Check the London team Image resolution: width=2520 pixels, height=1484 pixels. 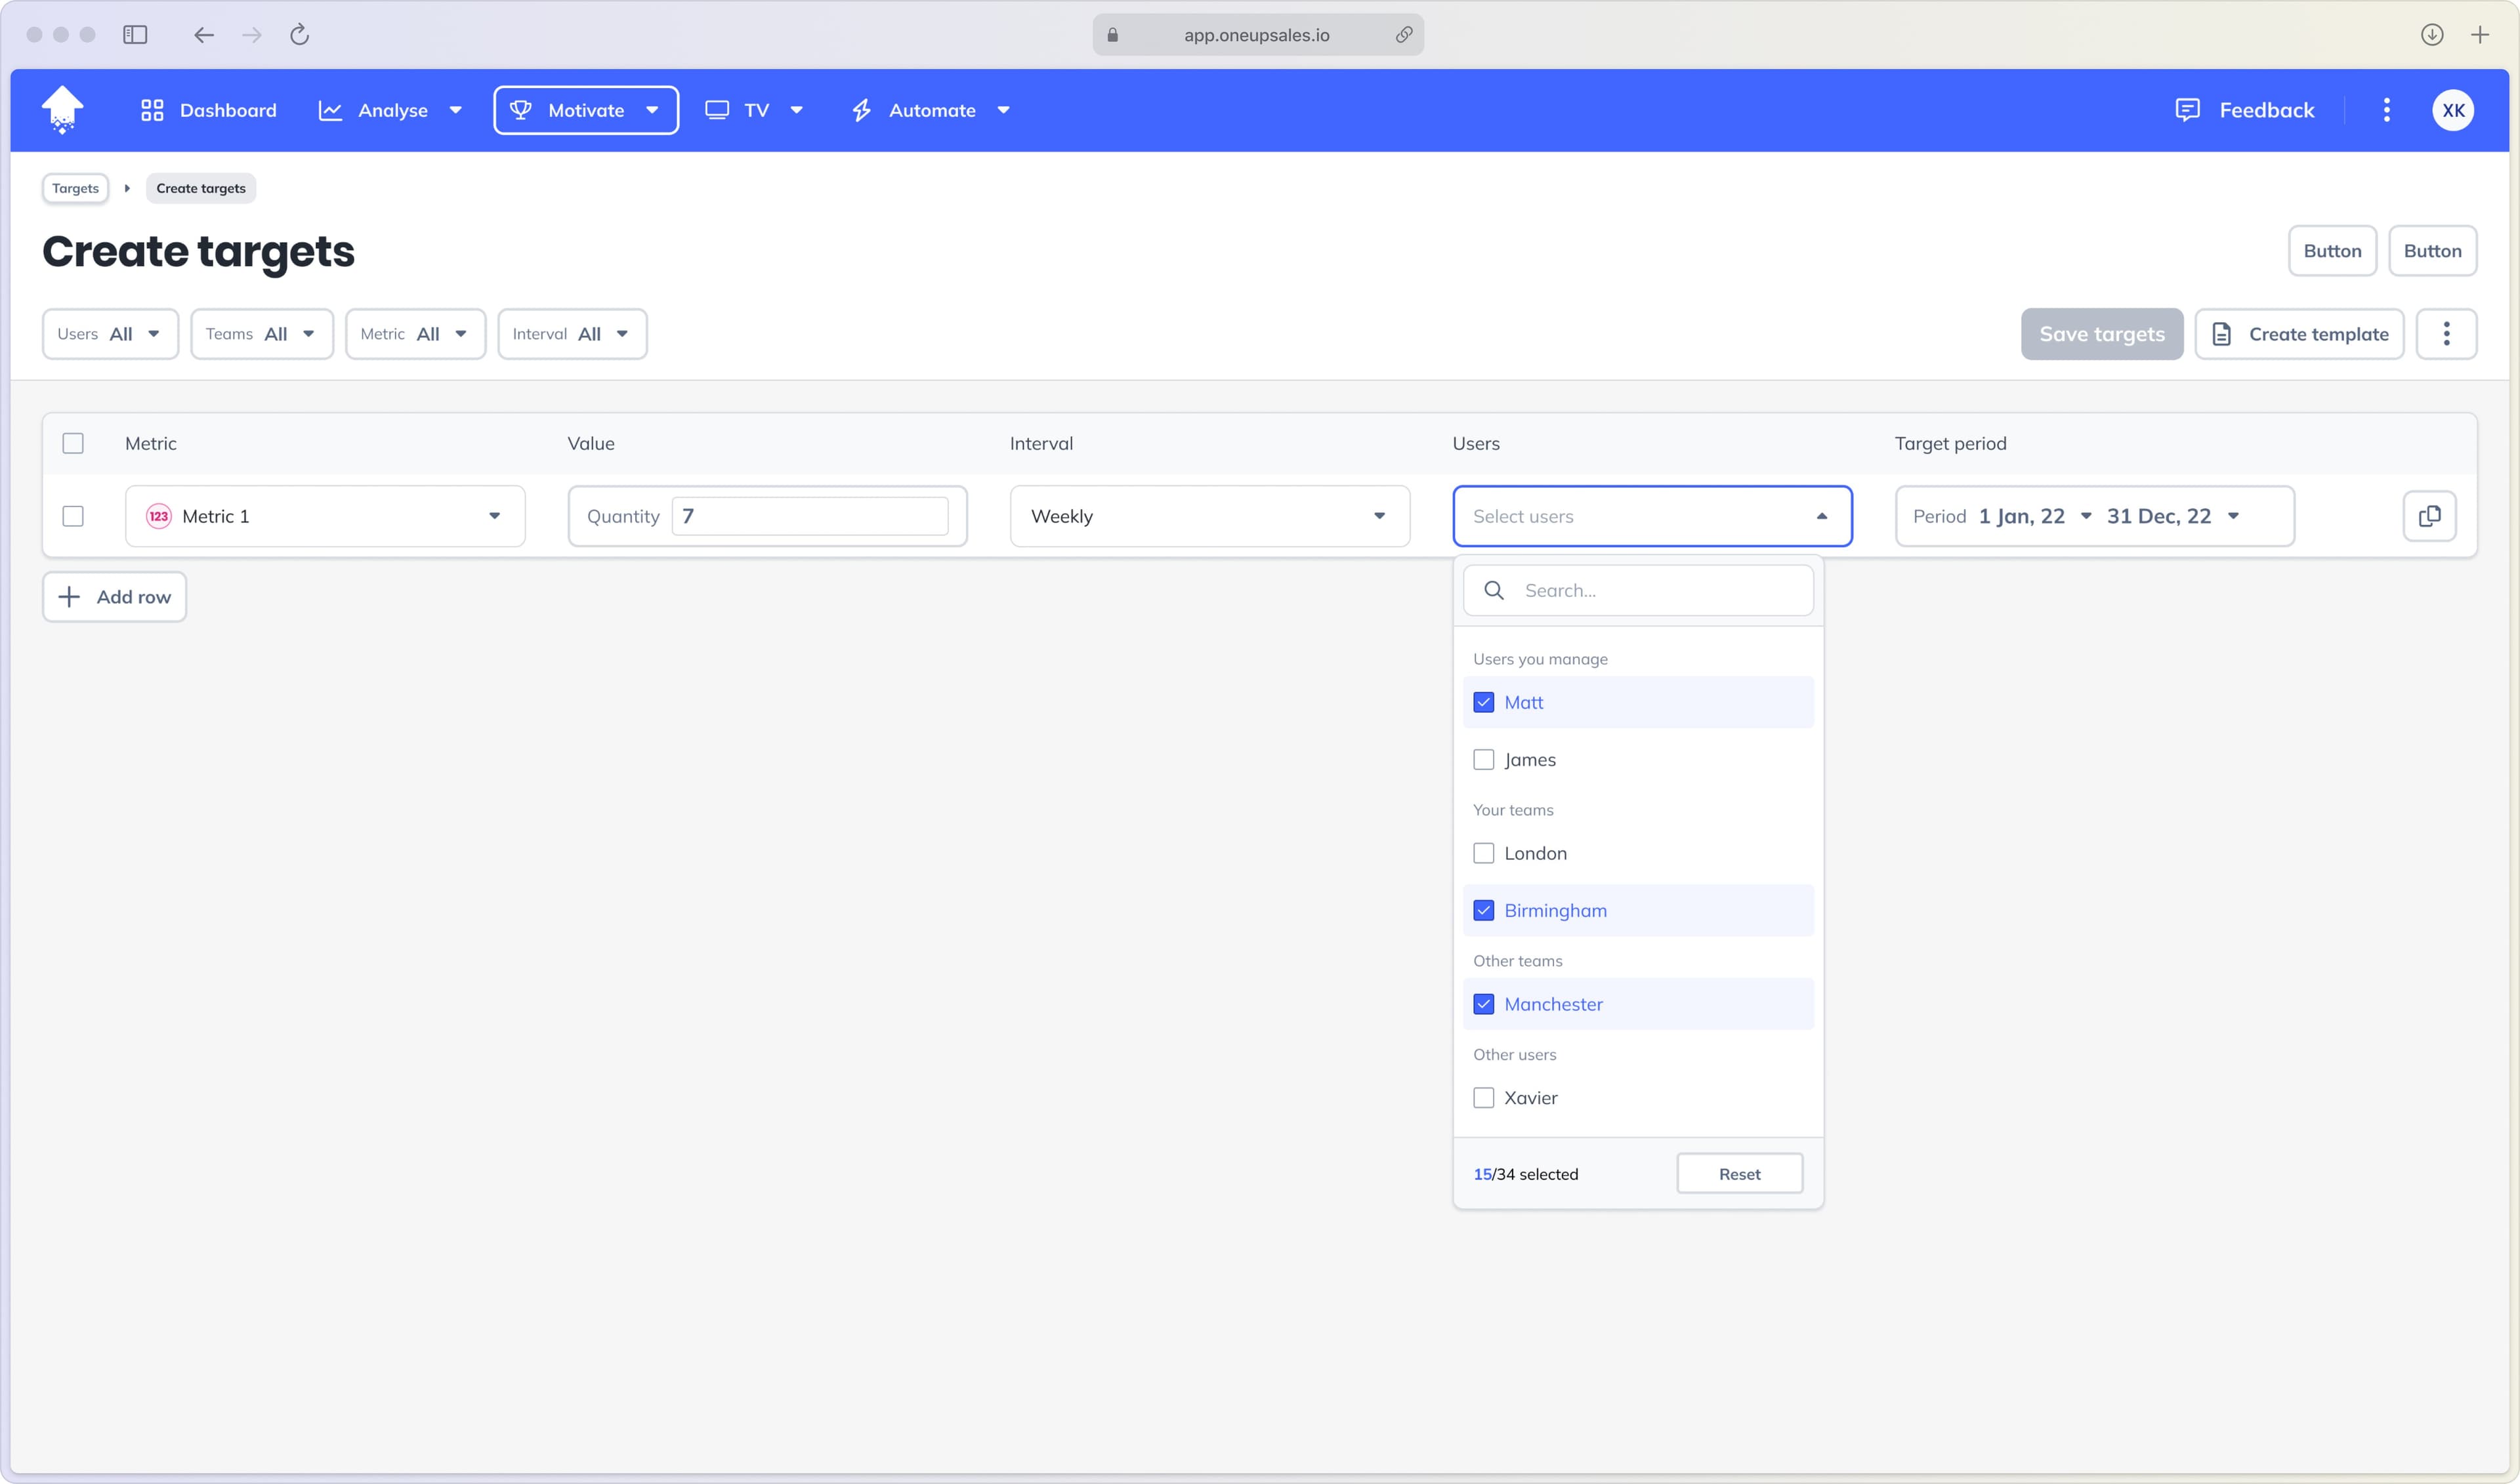click(x=1484, y=853)
